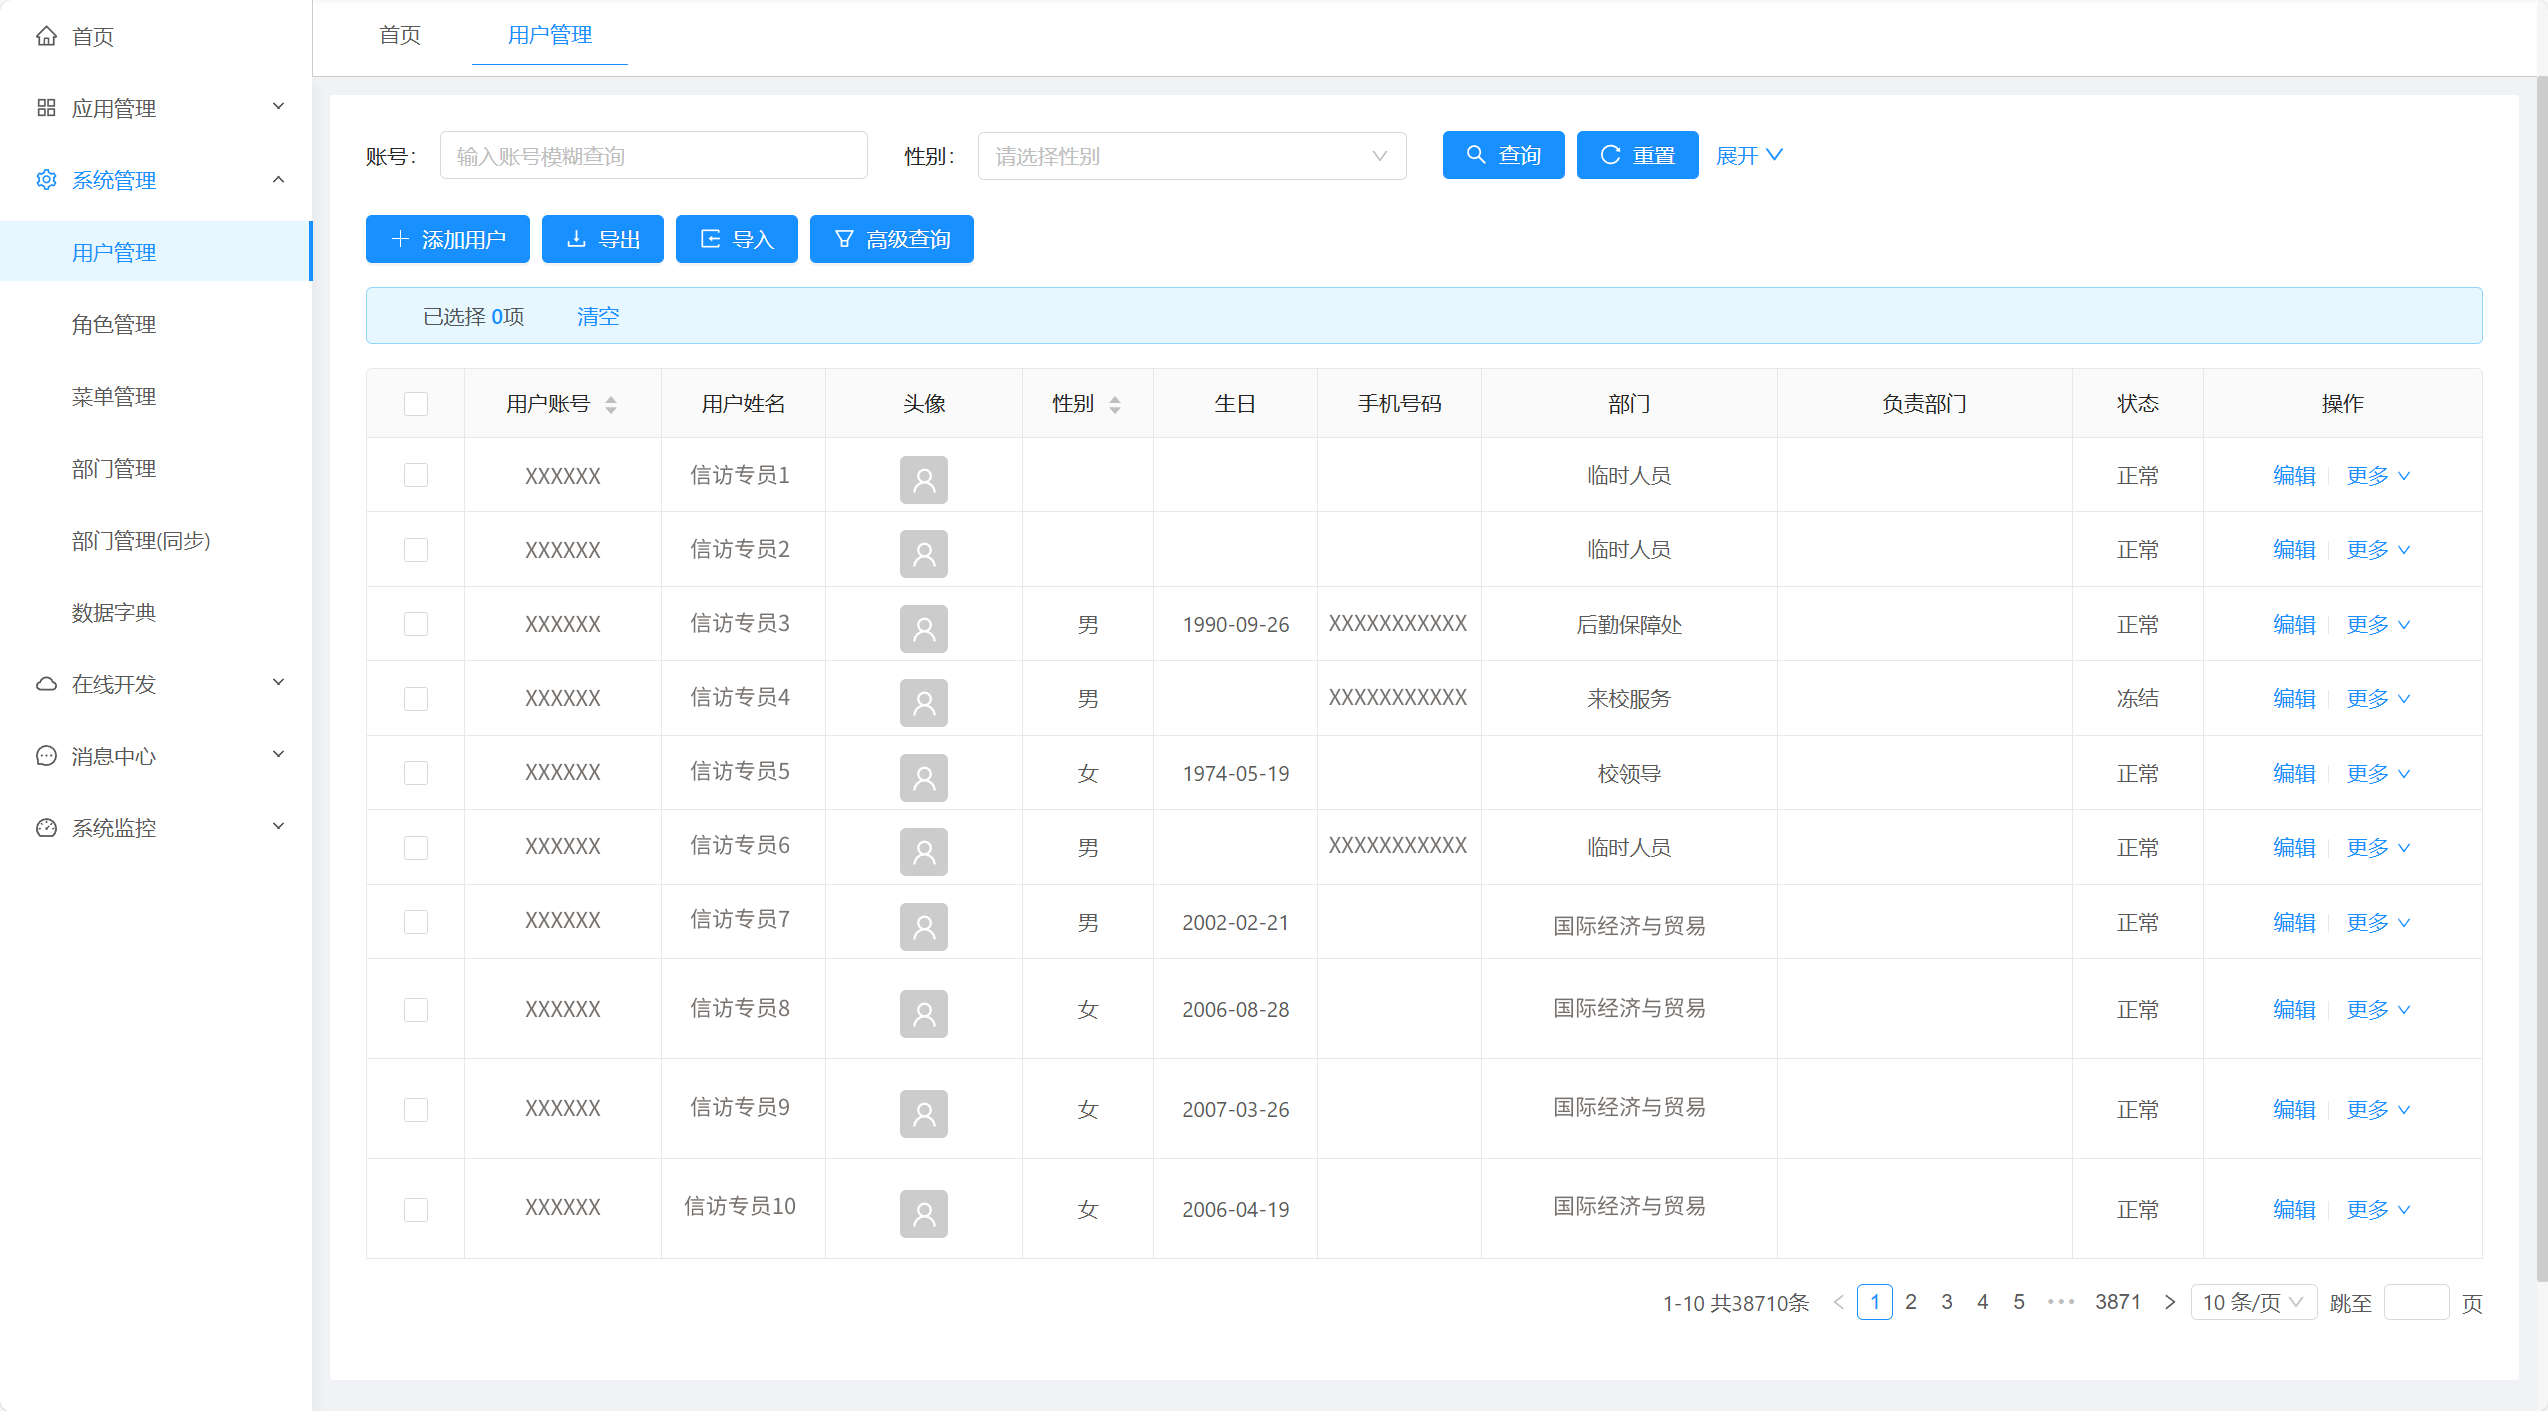2548x1411 pixels.
Task: Click avatar of 信访专员8
Action: tap(923, 1013)
